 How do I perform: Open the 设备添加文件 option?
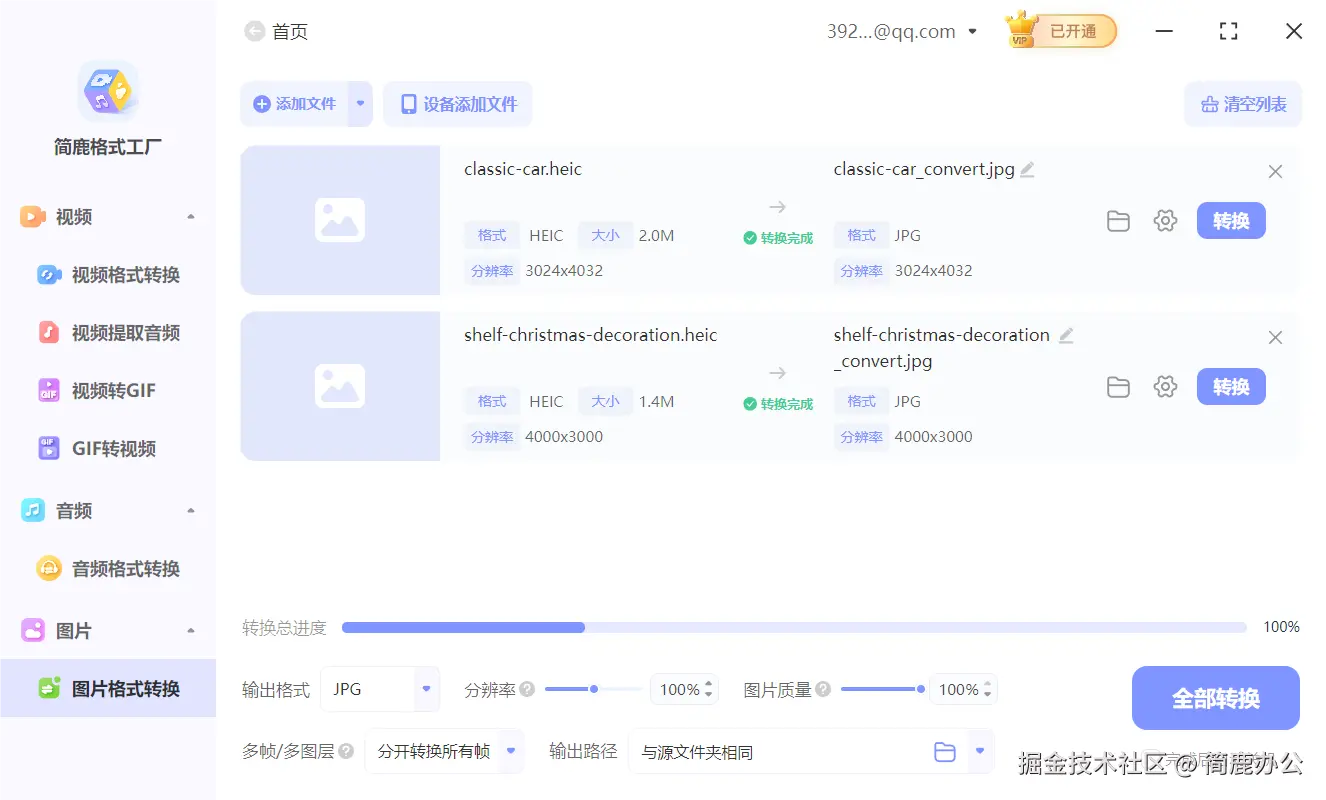[x=457, y=103]
